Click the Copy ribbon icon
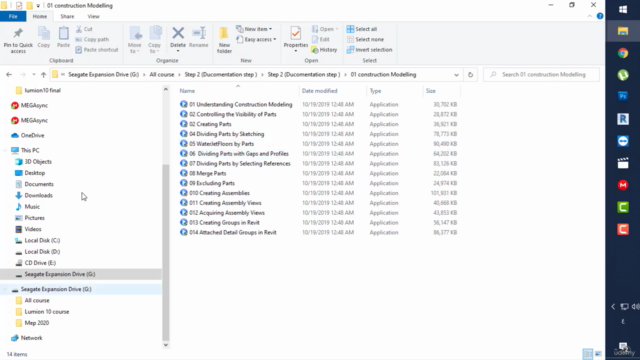640x360 pixels. tap(44, 38)
